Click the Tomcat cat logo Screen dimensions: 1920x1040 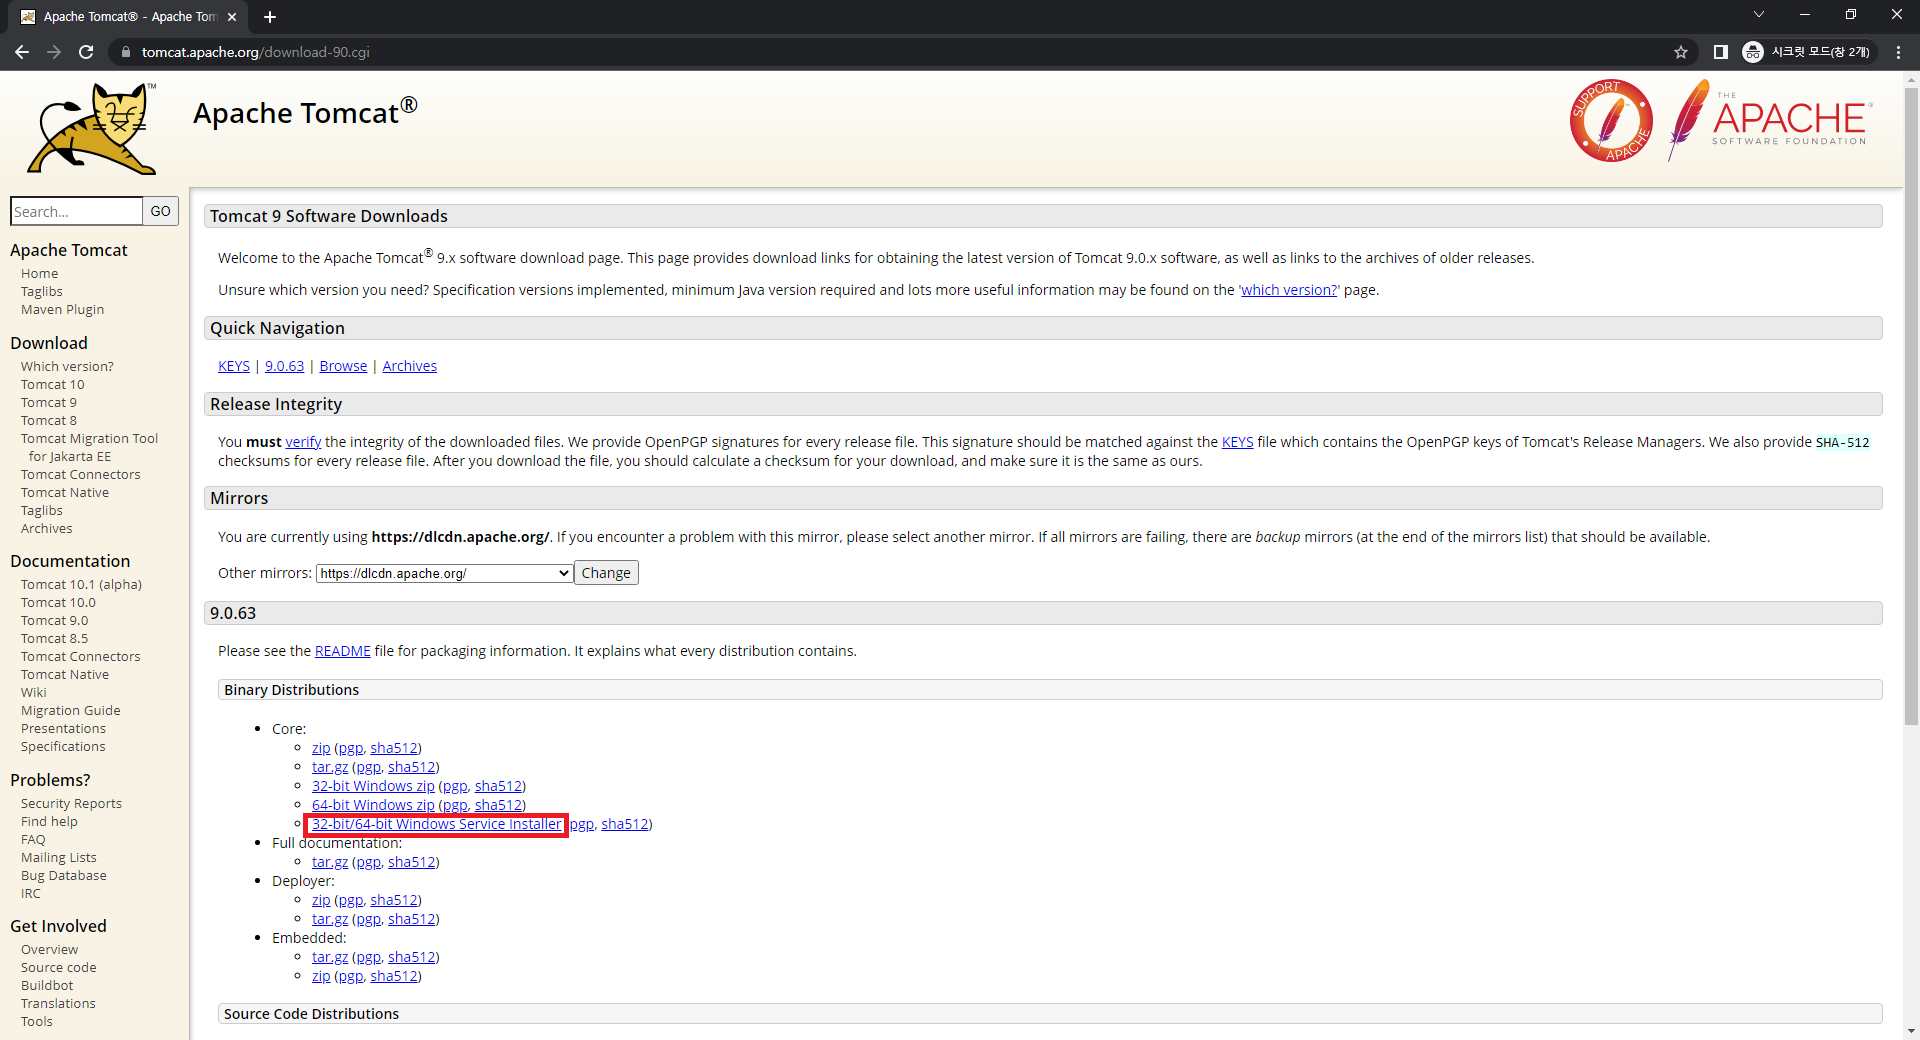pyautogui.click(x=93, y=128)
